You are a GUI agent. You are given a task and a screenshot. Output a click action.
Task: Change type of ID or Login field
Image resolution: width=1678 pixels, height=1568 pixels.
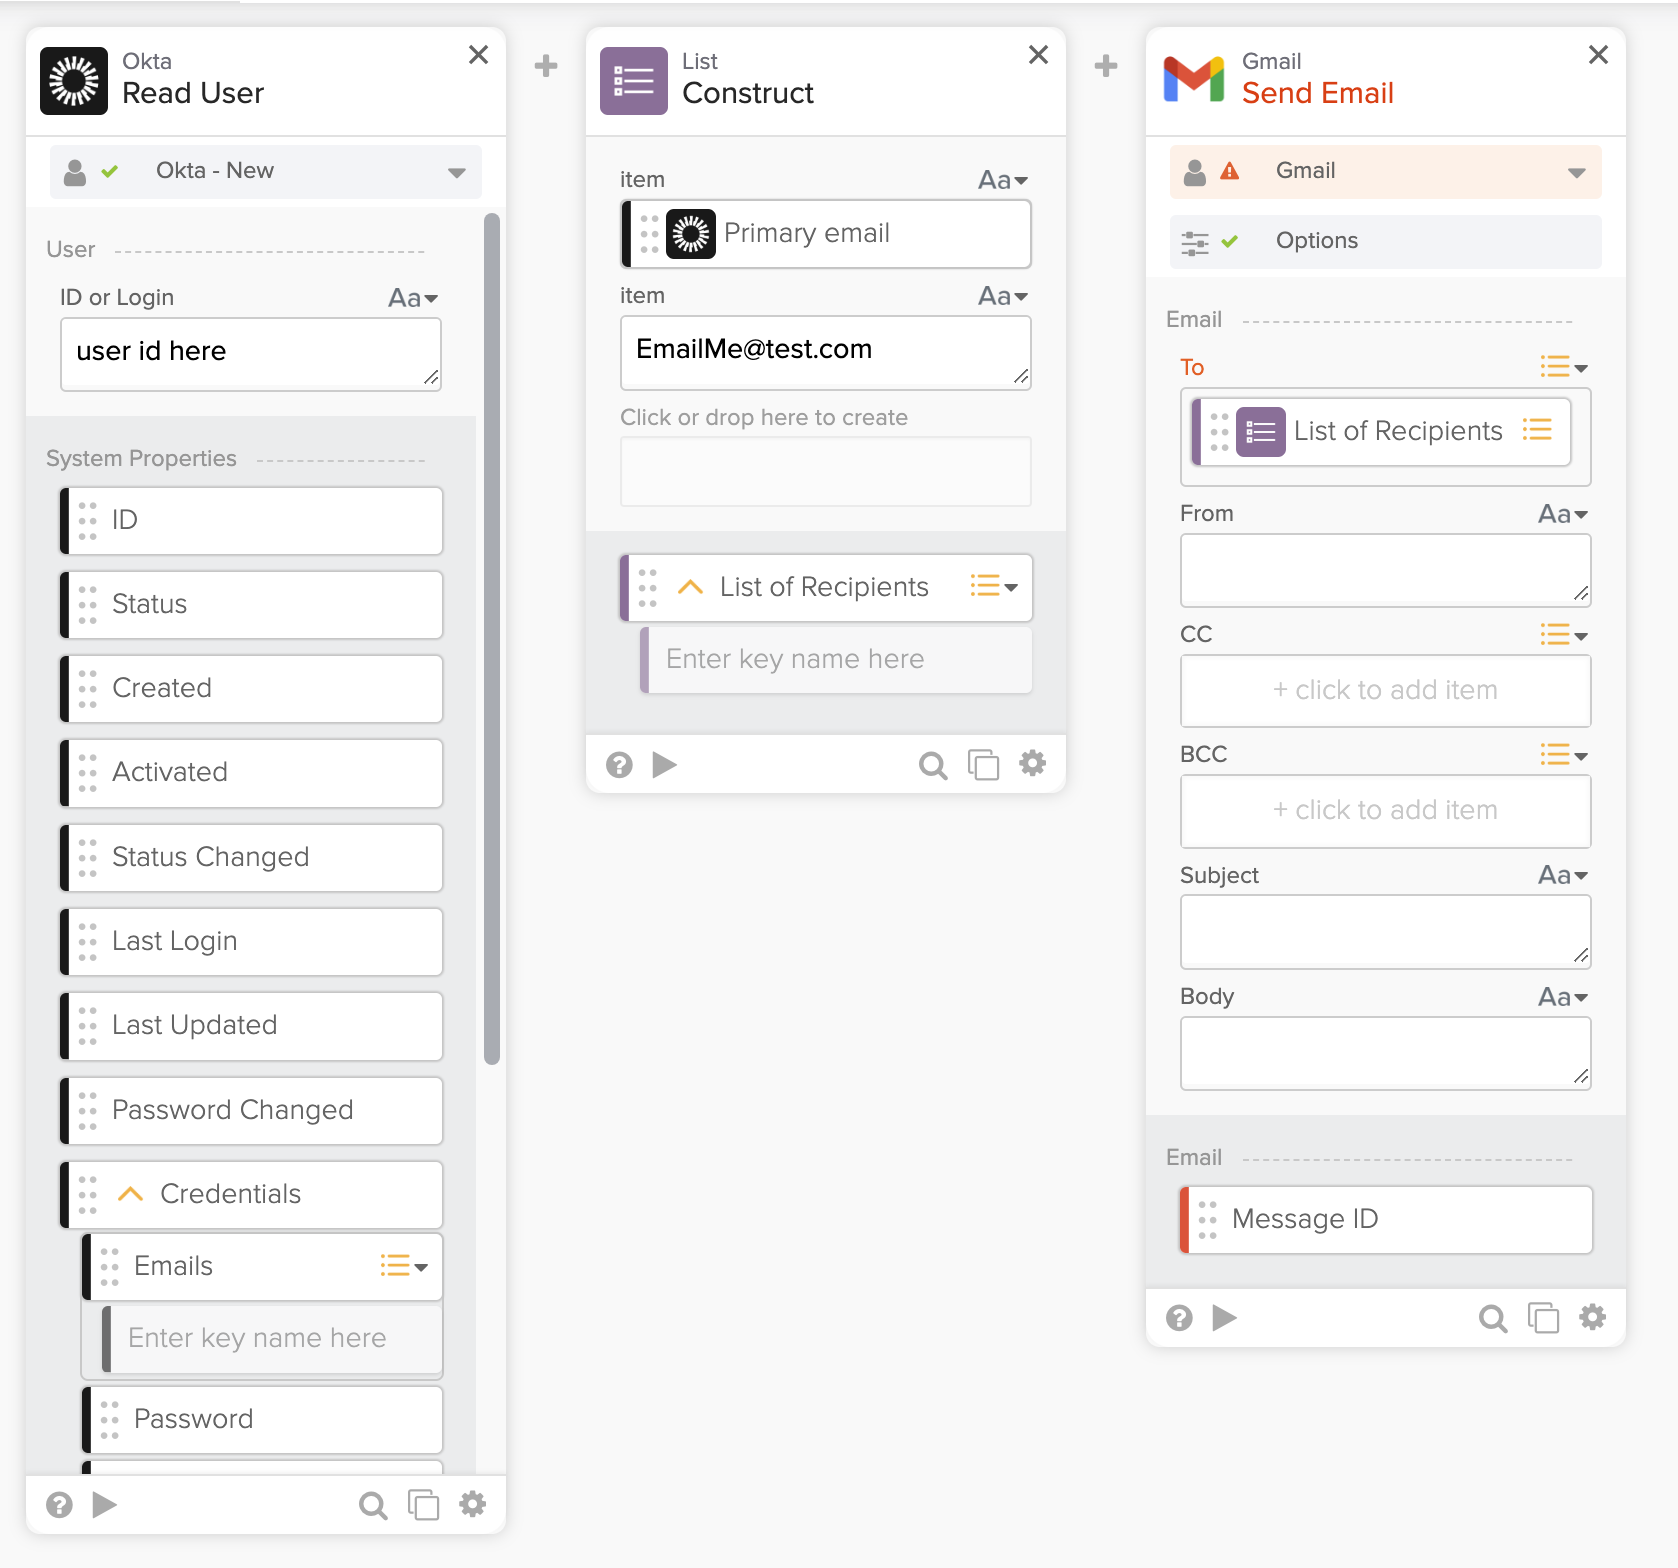point(413,298)
